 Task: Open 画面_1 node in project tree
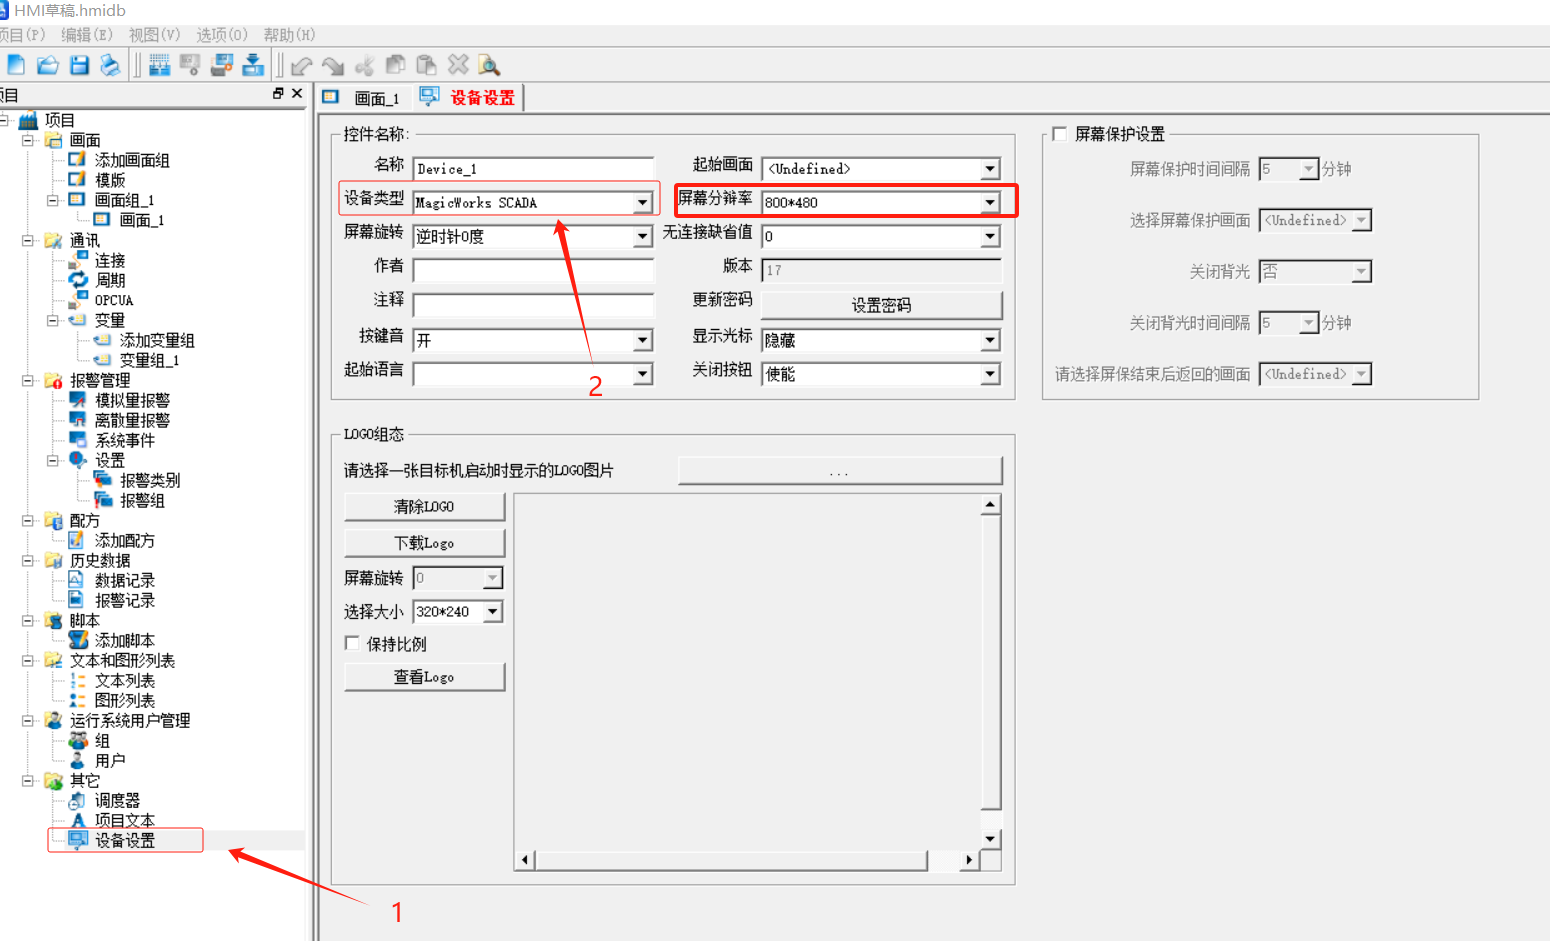(x=142, y=220)
